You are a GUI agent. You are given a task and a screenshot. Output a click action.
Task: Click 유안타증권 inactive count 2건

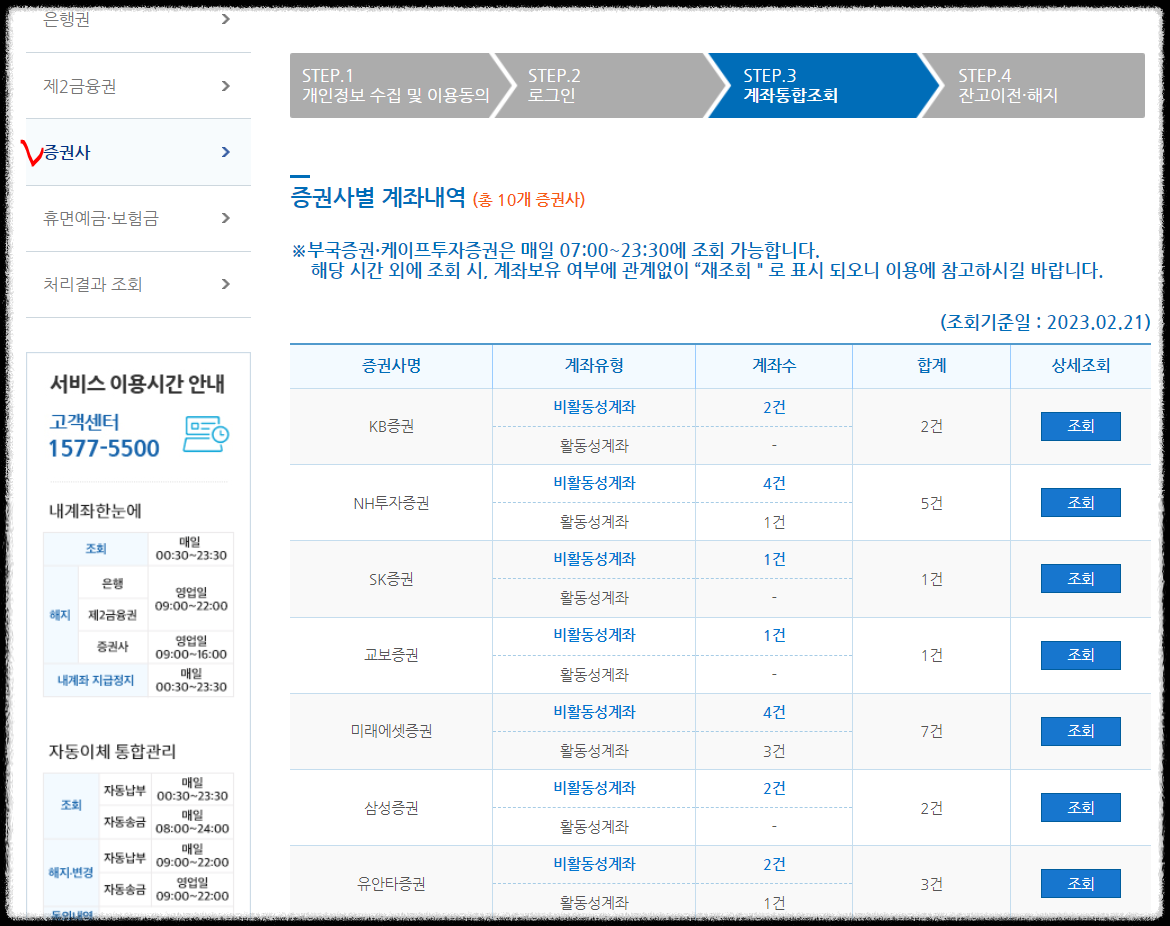[774, 864]
